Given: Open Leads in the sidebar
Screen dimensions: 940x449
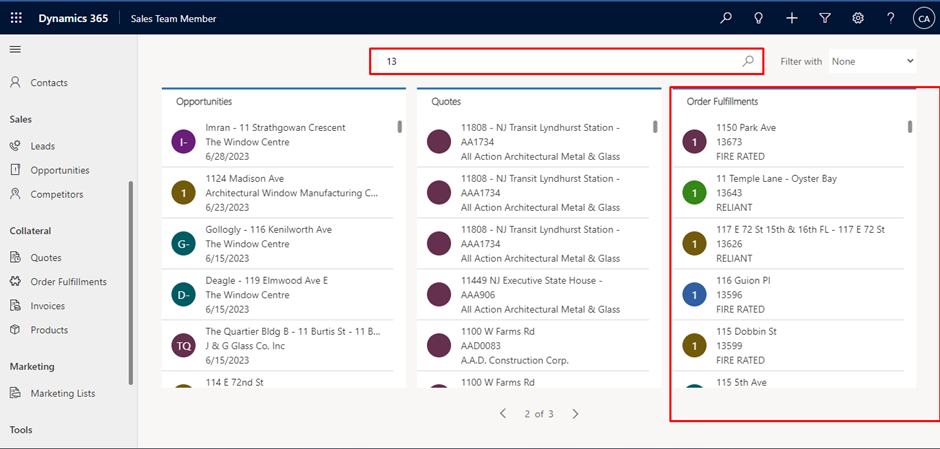Looking at the screenshot, I should (43, 146).
